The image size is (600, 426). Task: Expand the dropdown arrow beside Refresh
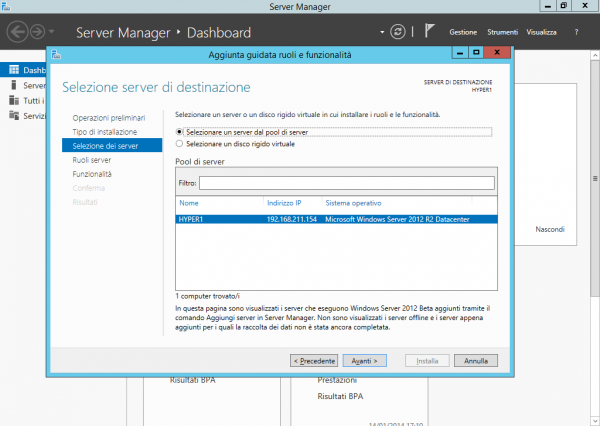[382, 32]
